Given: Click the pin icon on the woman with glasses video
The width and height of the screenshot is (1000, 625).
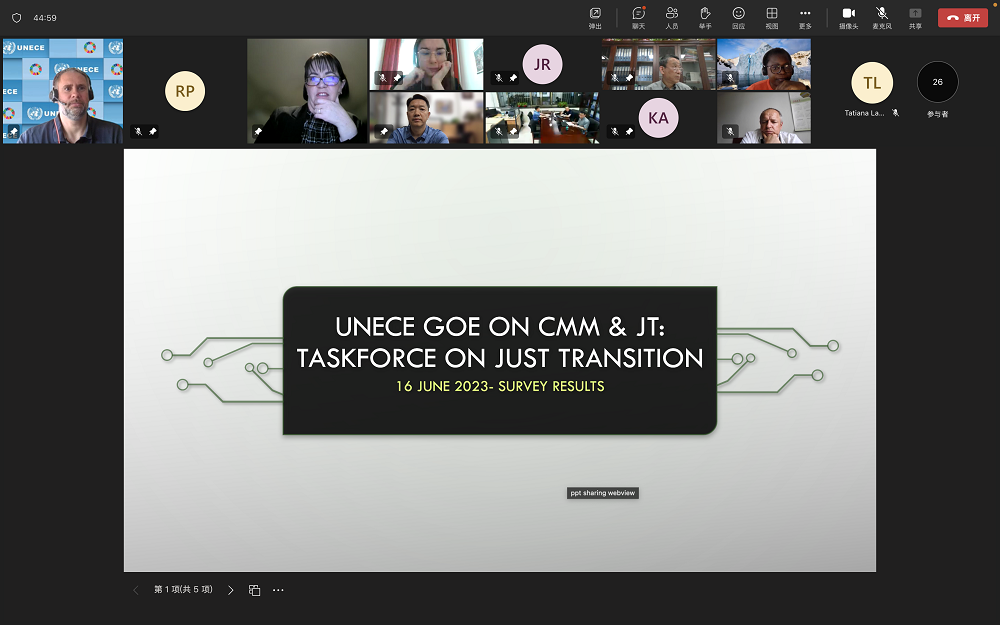Looking at the screenshot, I should (x=258, y=131).
